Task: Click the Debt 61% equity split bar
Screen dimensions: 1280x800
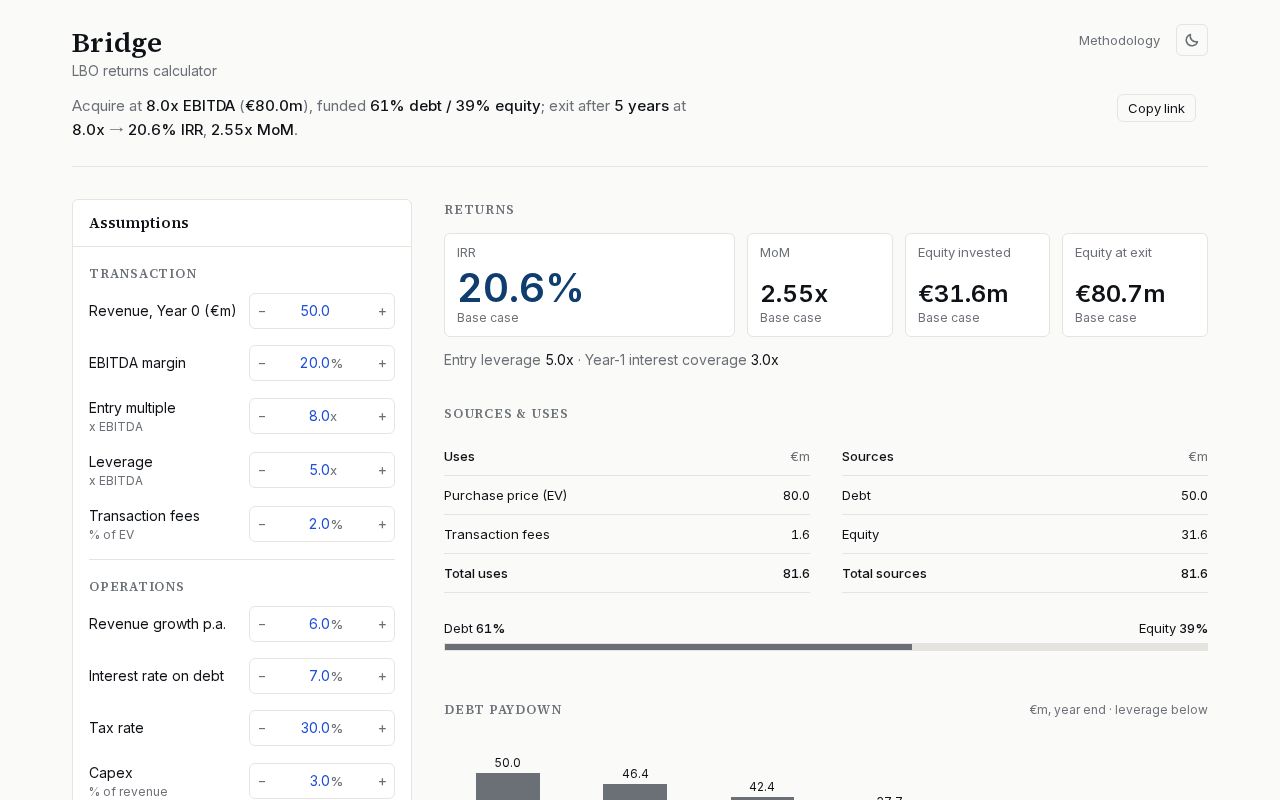Action: click(x=826, y=647)
